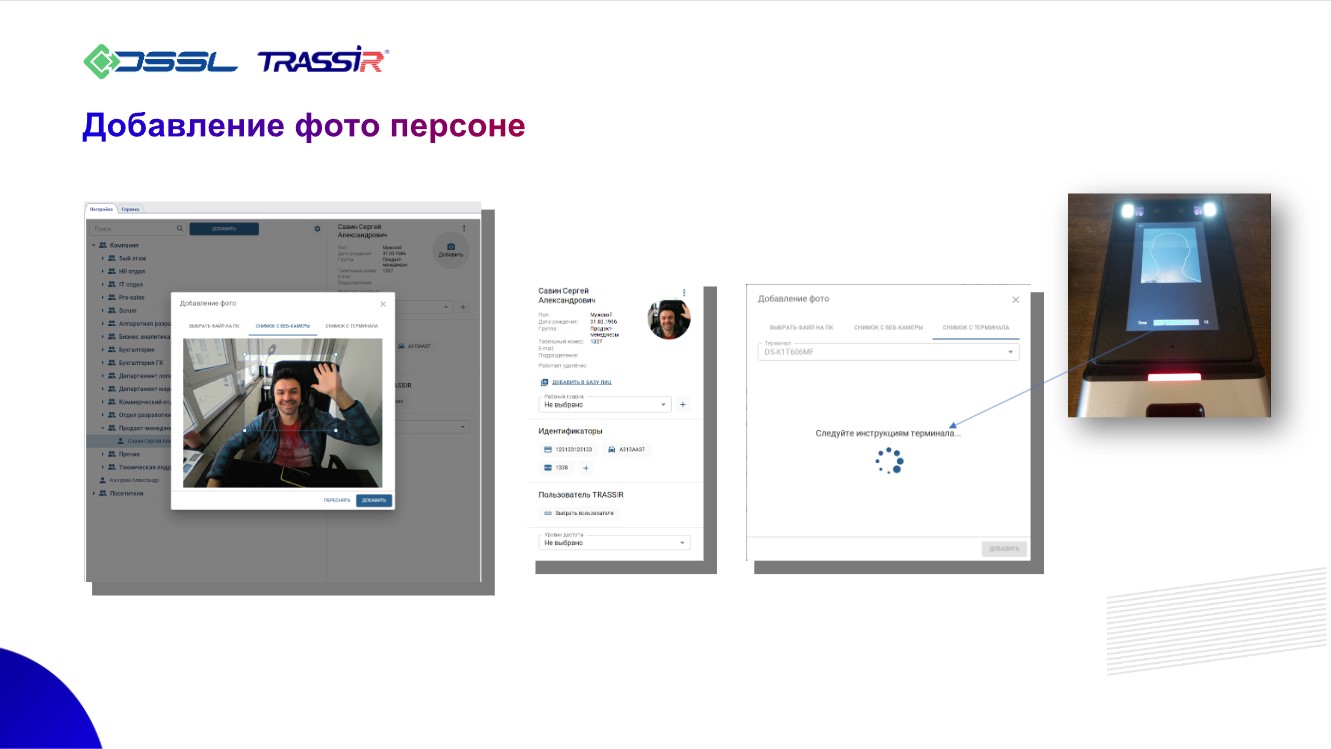Click "Выбрать пользователя" button
Viewport: 1331px width, 749px height.
[578, 513]
